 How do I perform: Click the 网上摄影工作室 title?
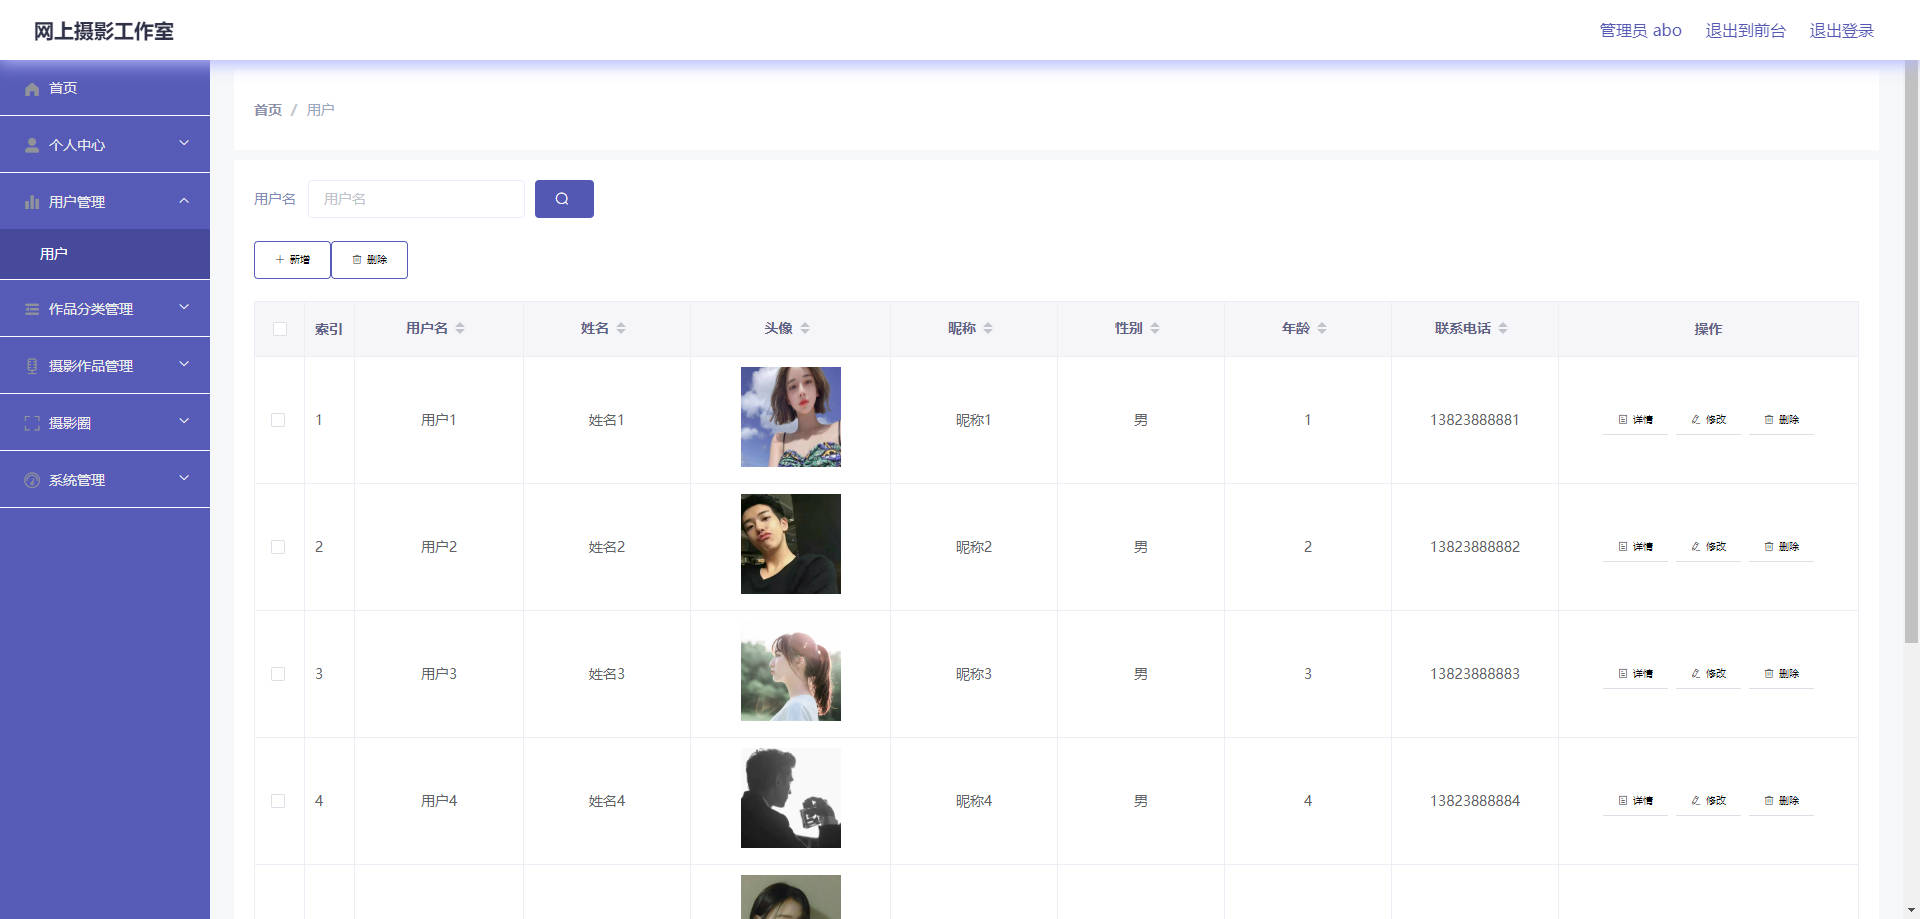pyautogui.click(x=104, y=31)
